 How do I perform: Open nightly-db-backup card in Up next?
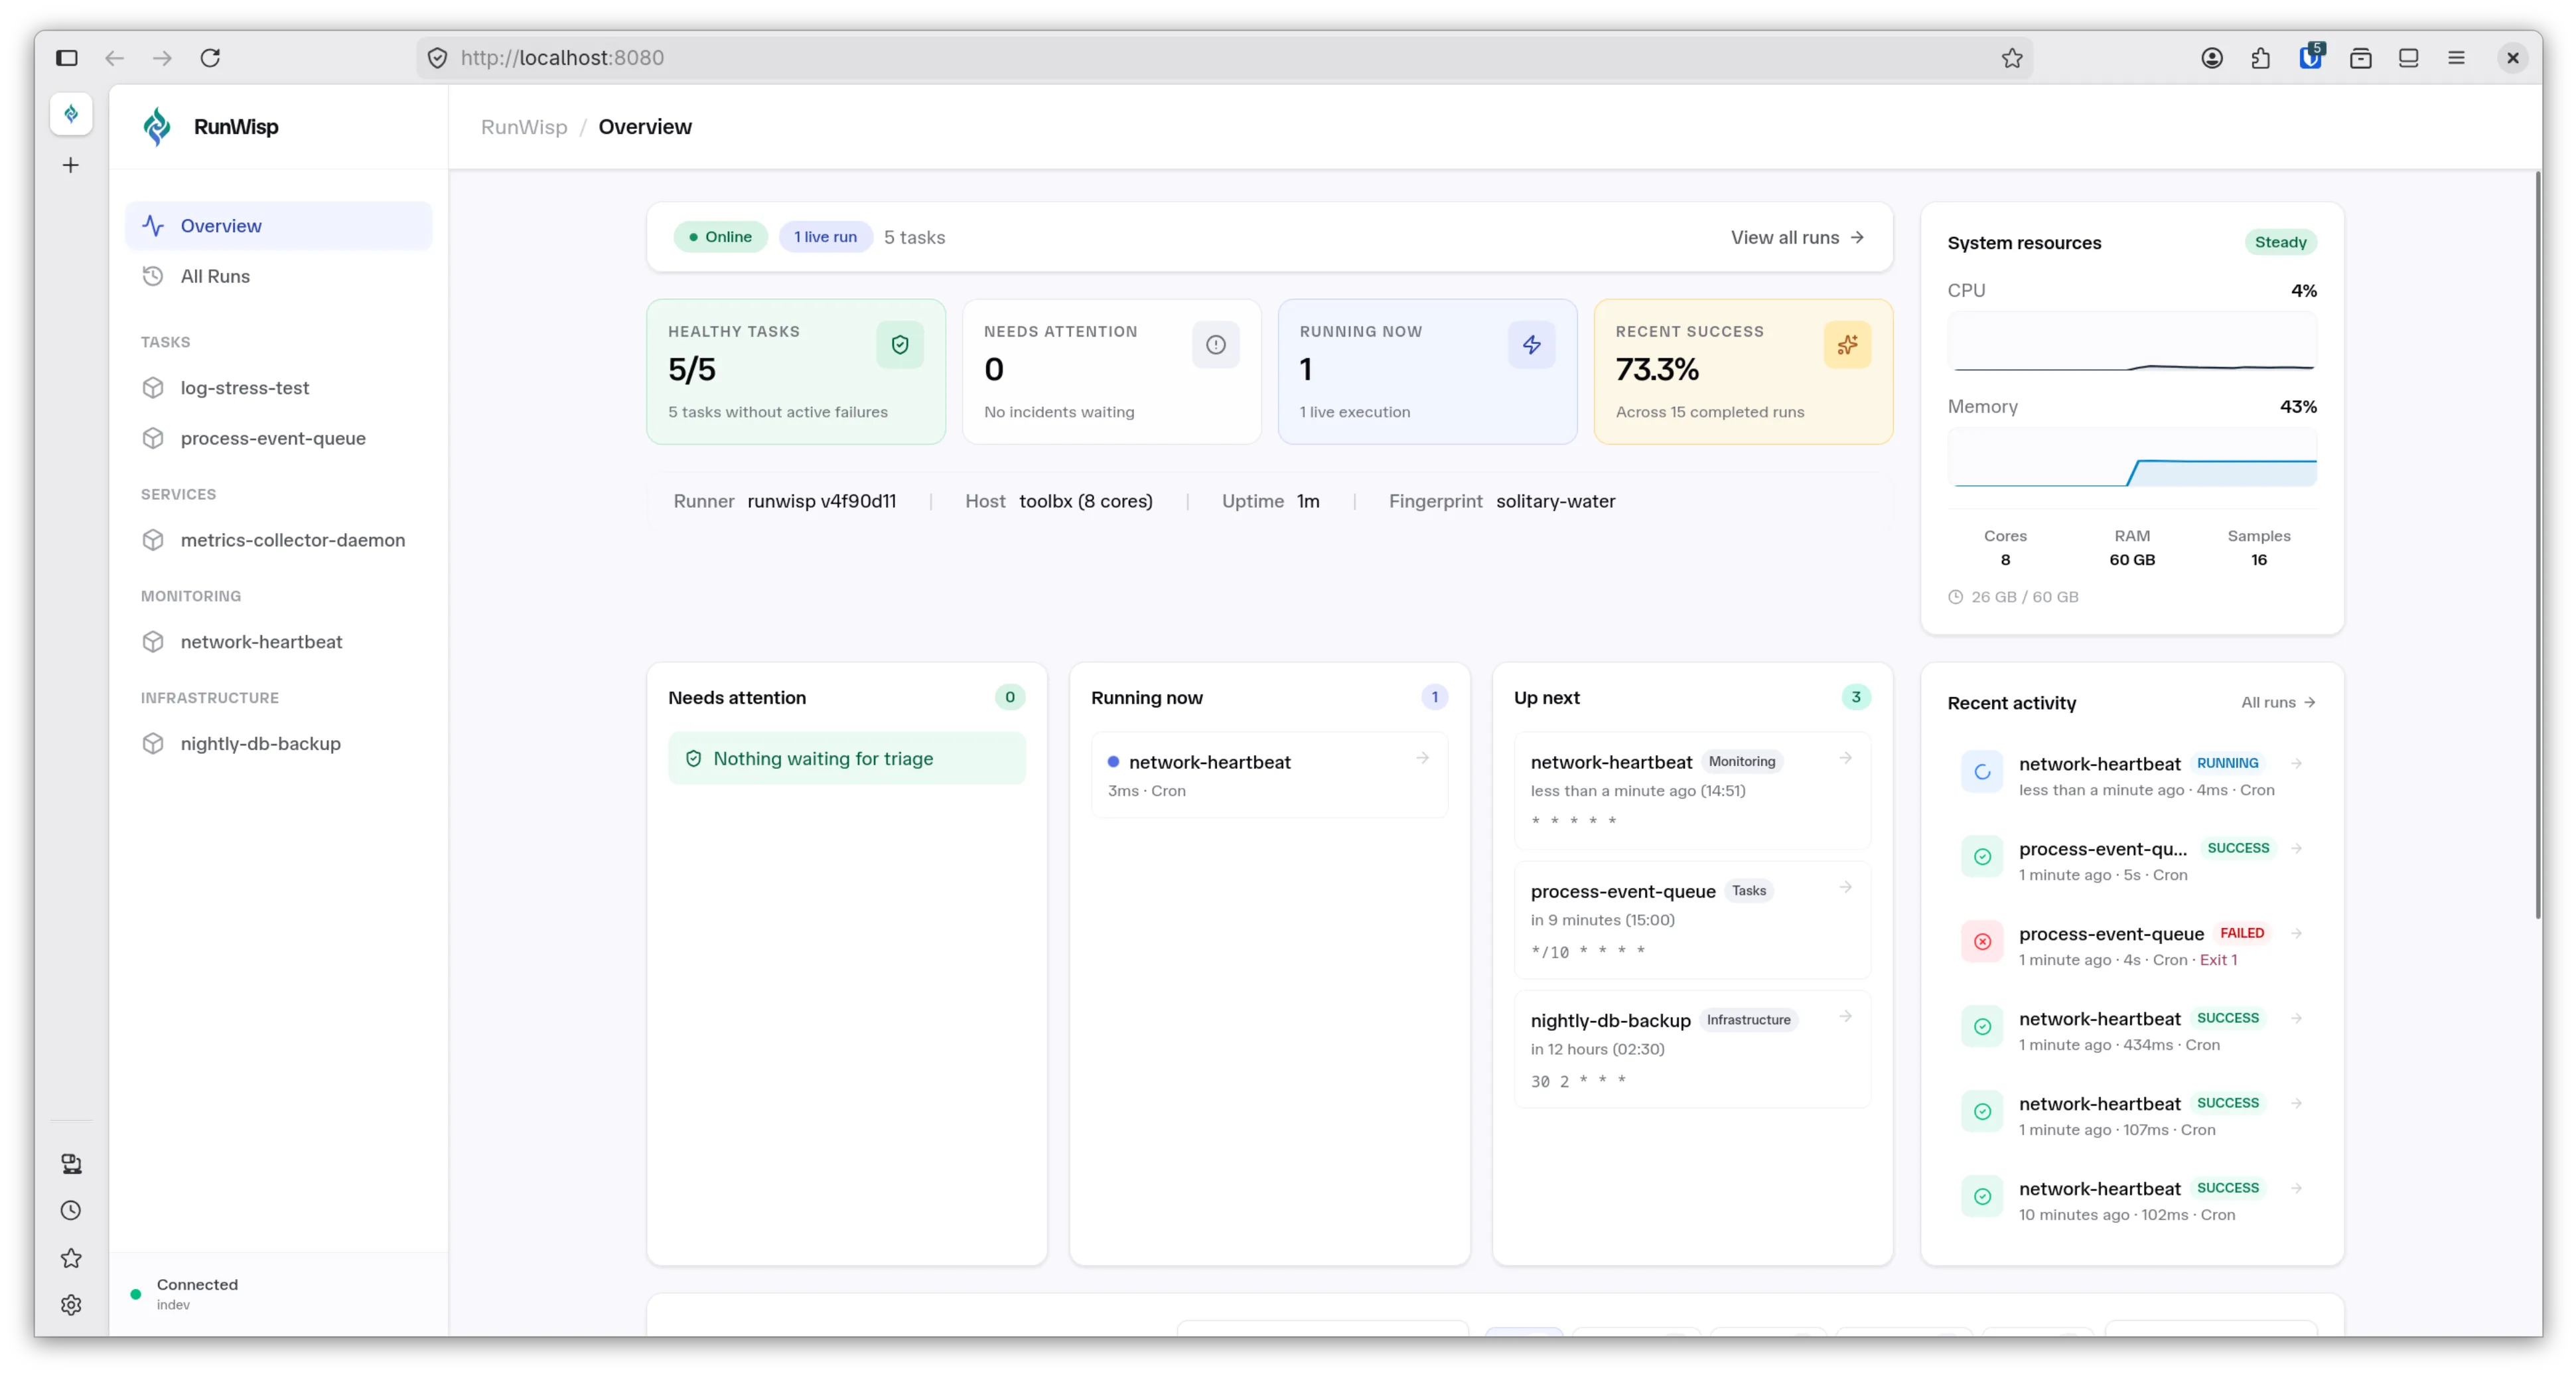(1692, 1049)
